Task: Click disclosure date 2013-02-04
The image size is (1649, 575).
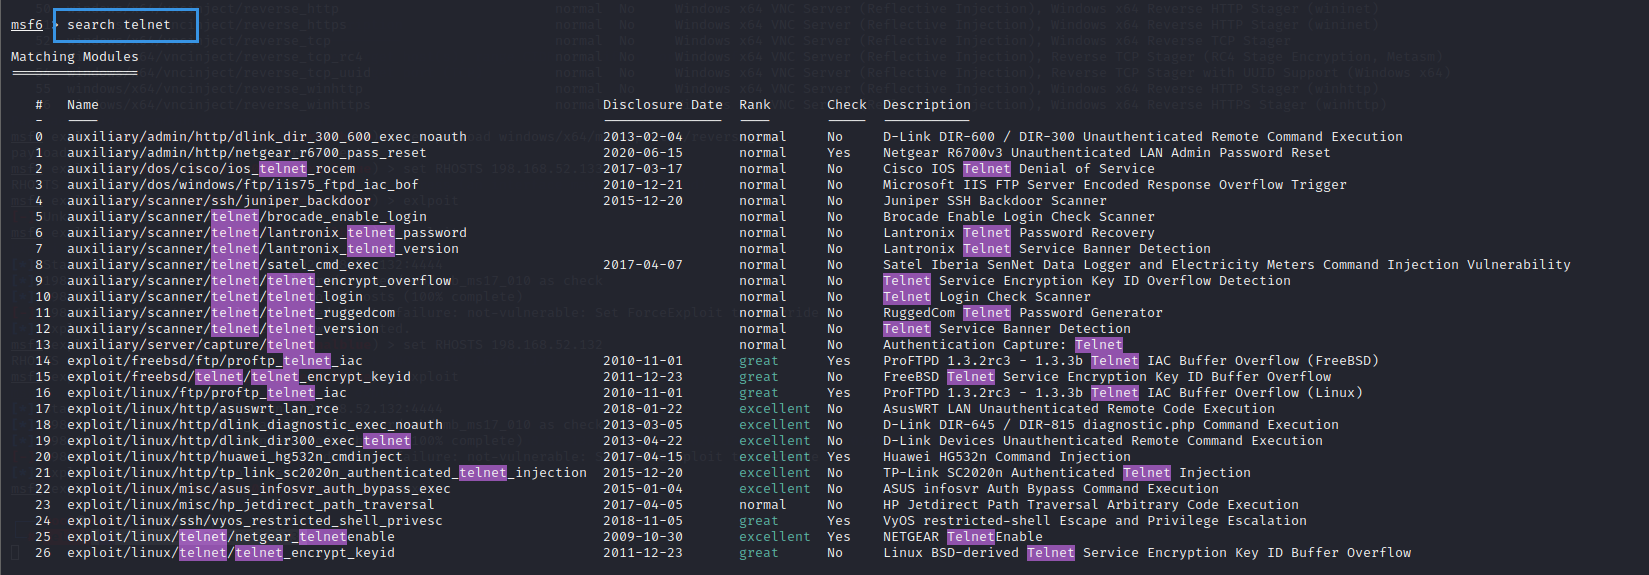Action: (643, 137)
